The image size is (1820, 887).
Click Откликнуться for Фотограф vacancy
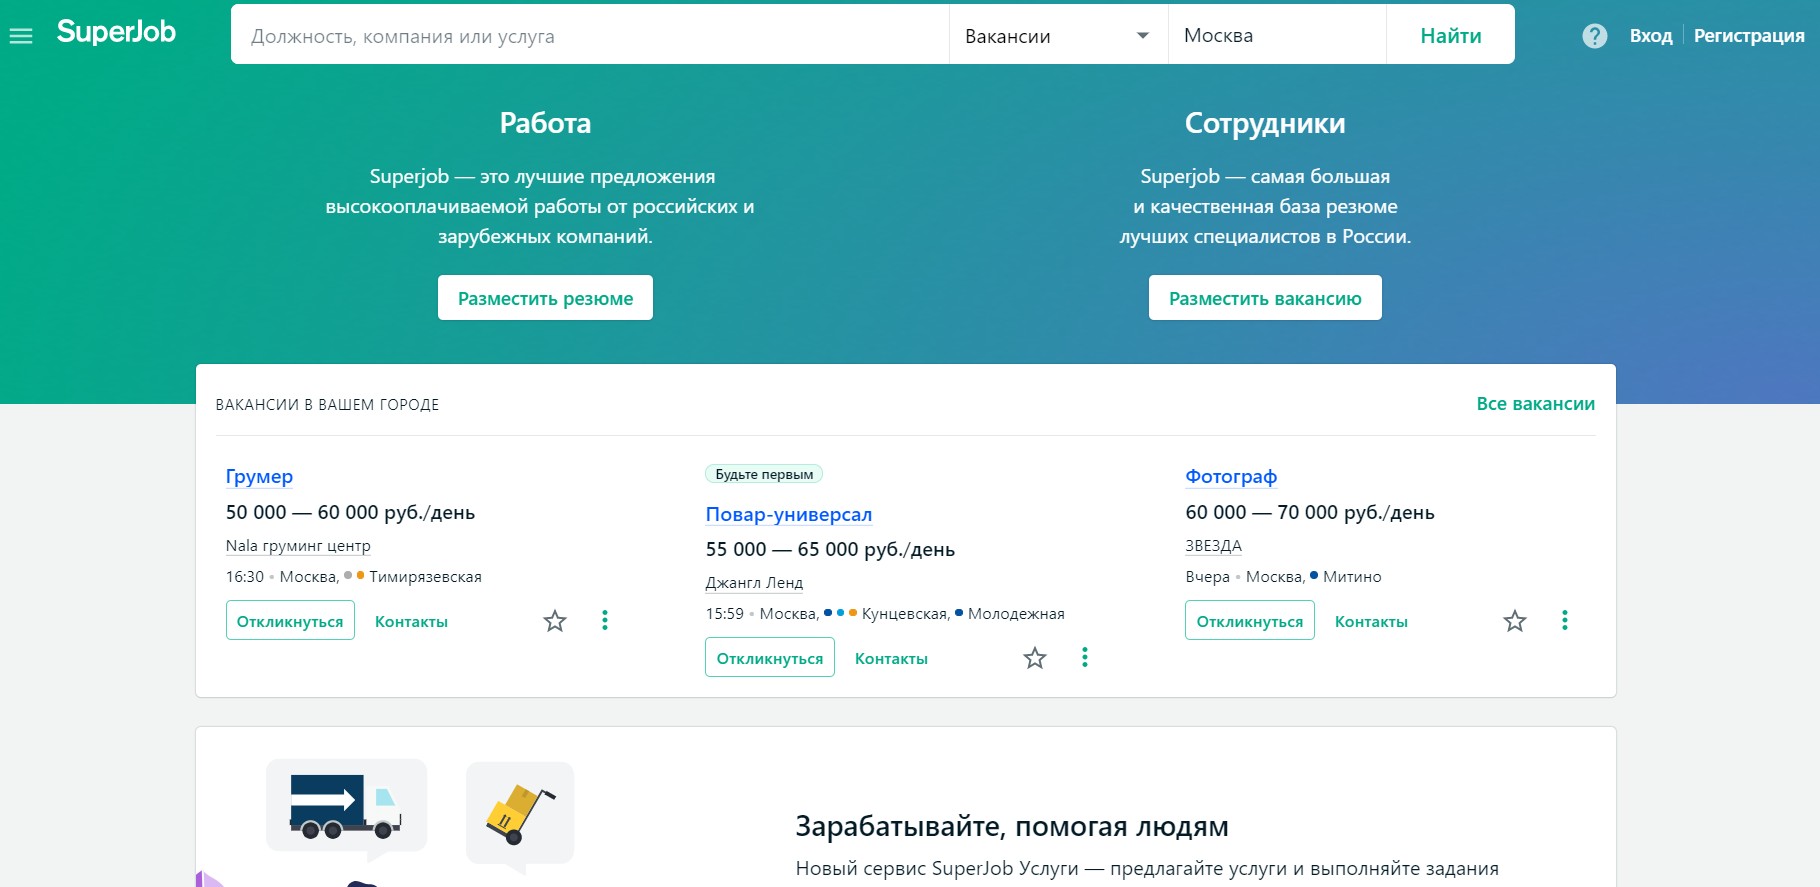pos(1250,621)
